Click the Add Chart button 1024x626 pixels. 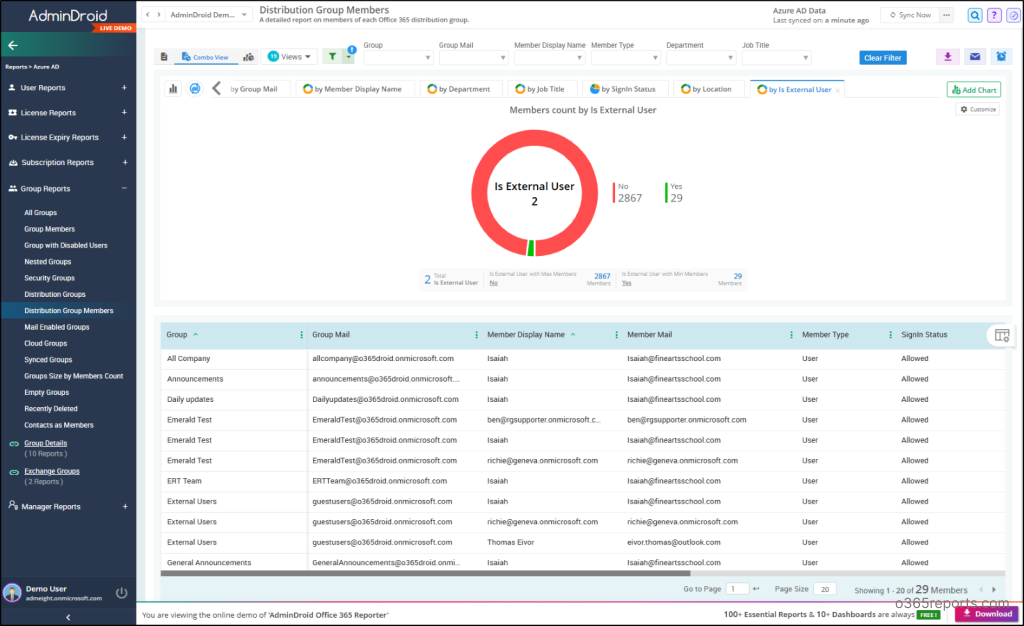974,89
